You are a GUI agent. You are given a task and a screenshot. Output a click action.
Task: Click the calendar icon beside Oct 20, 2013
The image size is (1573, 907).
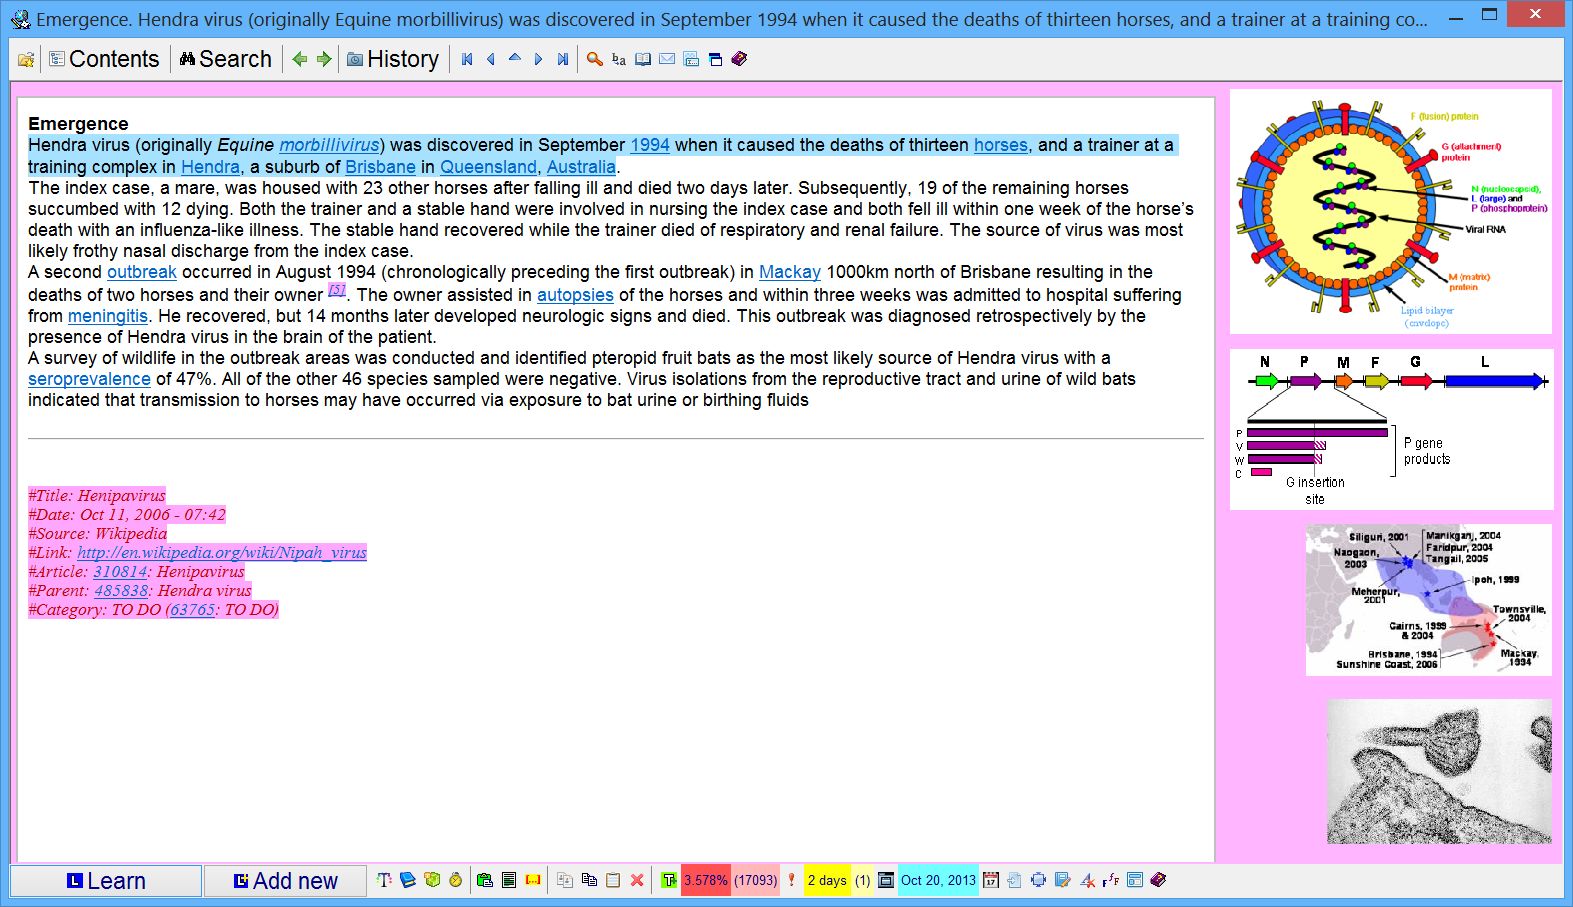tap(991, 880)
